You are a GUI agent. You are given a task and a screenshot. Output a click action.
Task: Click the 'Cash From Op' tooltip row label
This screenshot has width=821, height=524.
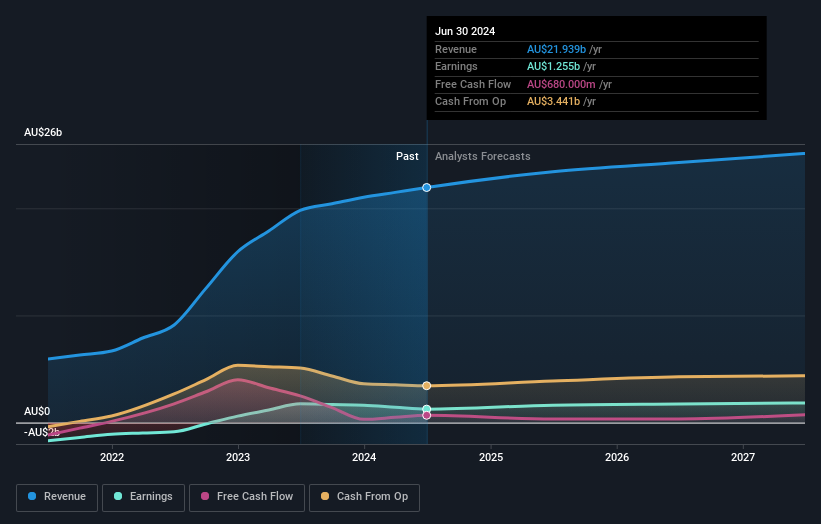(x=470, y=102)
